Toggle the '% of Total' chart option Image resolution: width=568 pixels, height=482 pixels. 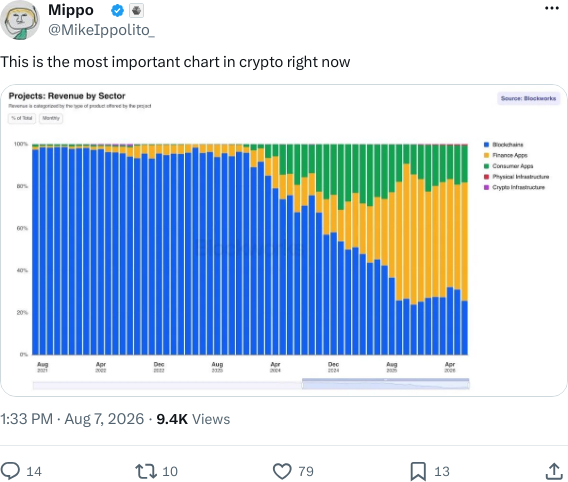[22, 118]
